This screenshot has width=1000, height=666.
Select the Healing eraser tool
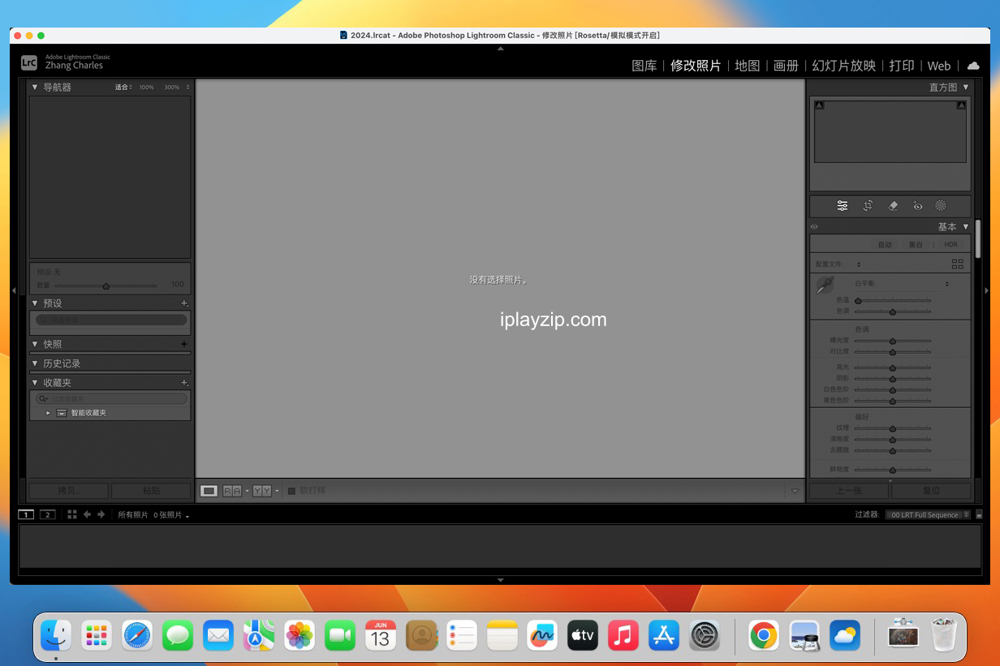[x=893, y=206]
